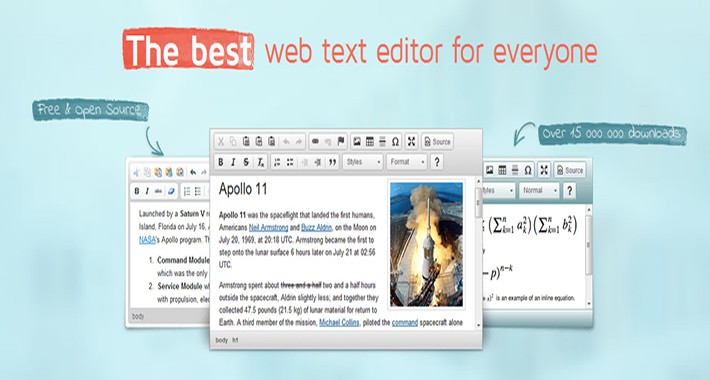This screenshot has height=380, width=710.
Task: Follow the command link in the article
Action: [404, 322]
